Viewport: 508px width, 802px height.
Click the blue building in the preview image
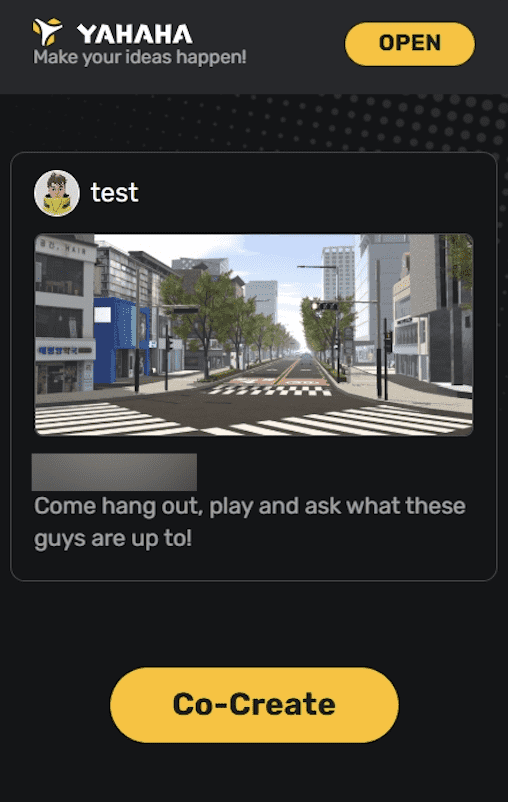(121, 340)
